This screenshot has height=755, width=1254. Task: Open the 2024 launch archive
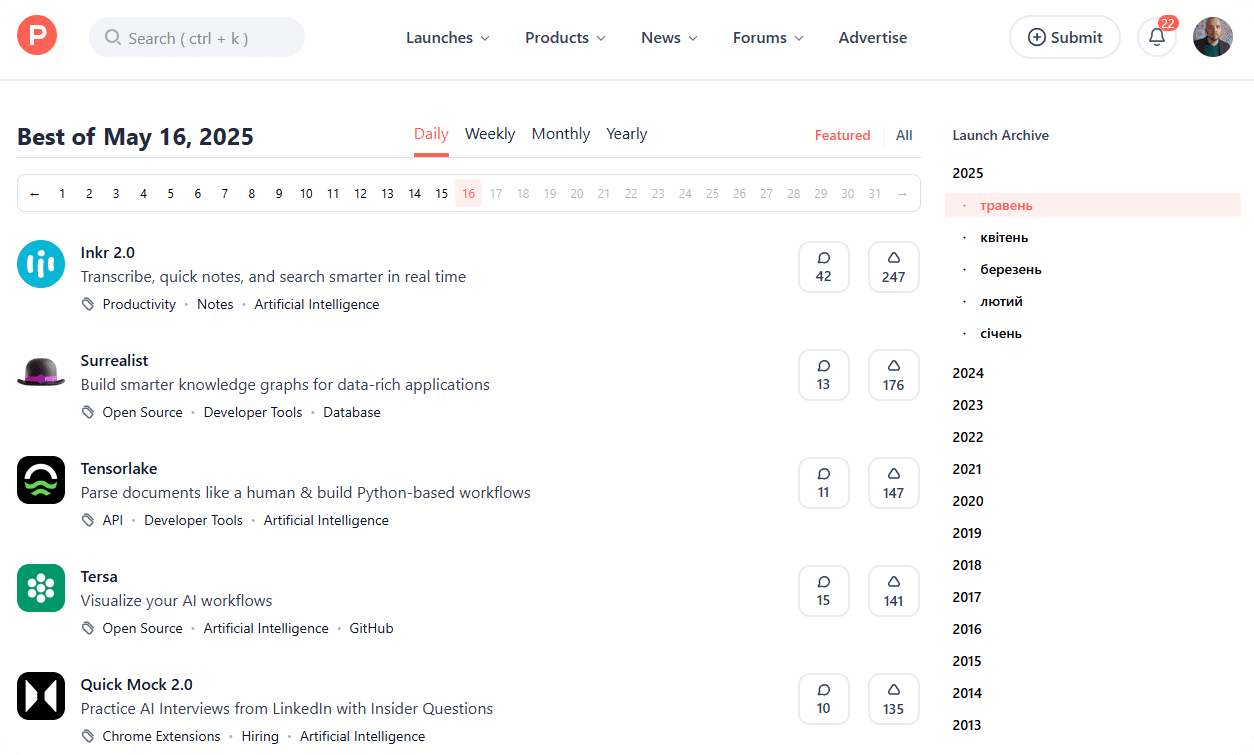coord(968,373)
